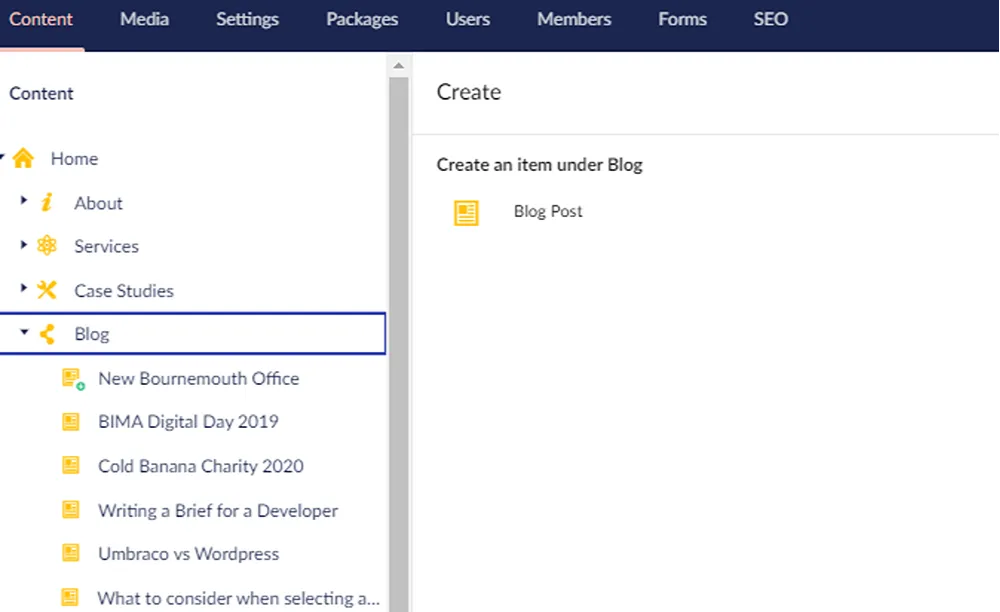Open the Content section tab
Viewport: 1000px width, 612px height.
(41, 19)
